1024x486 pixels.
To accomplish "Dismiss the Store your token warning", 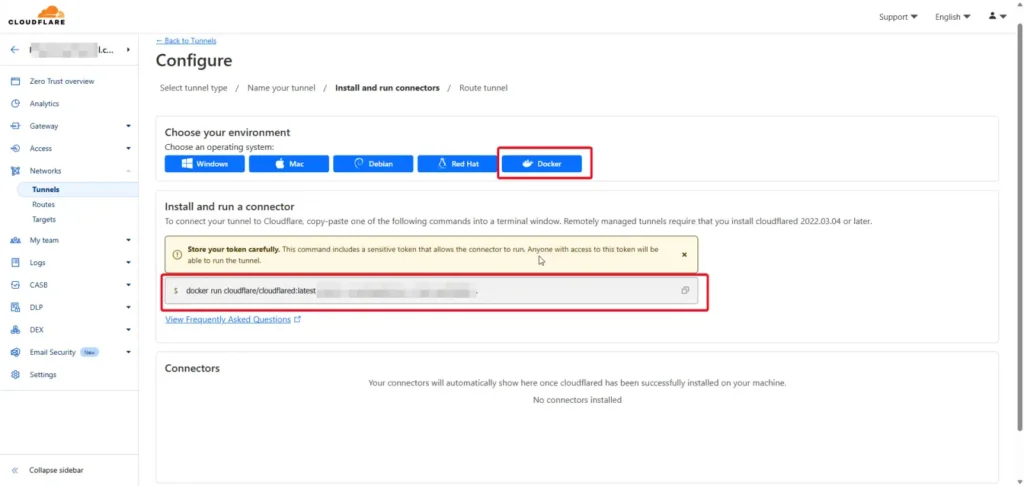I will [x=684, y=255].
